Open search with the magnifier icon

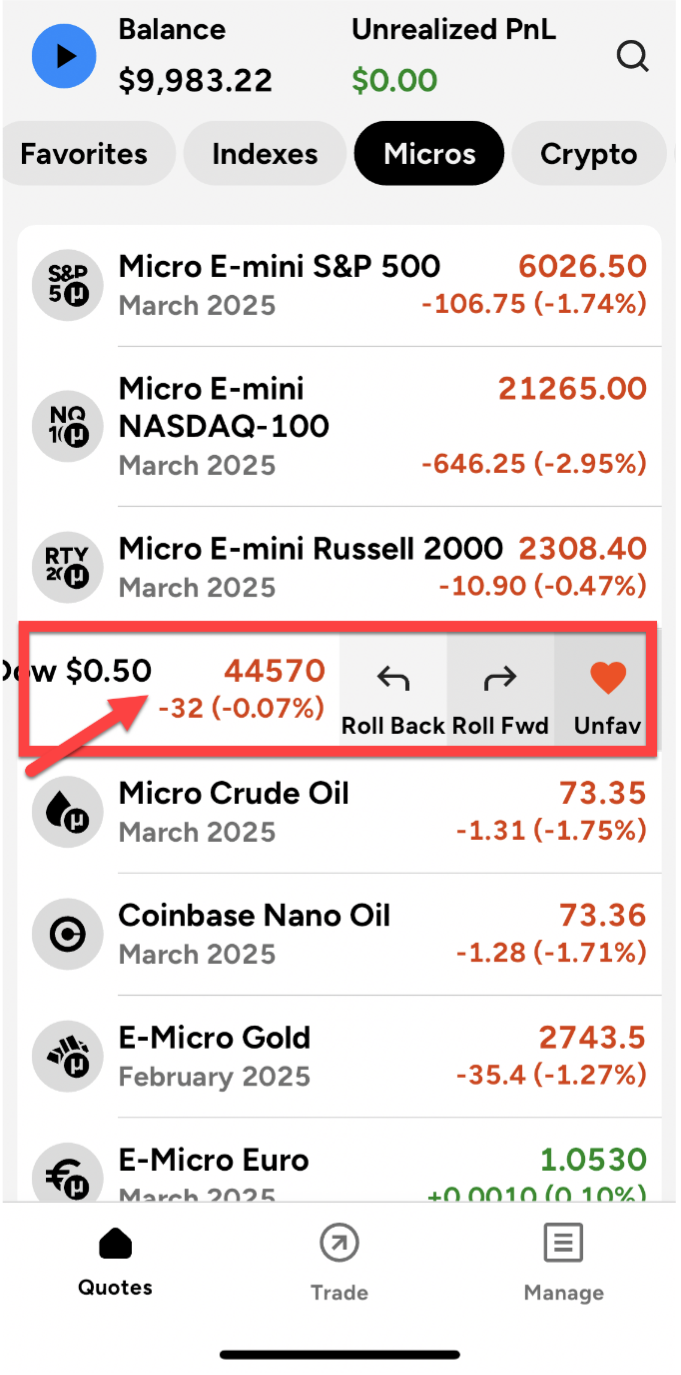point(632,56)
